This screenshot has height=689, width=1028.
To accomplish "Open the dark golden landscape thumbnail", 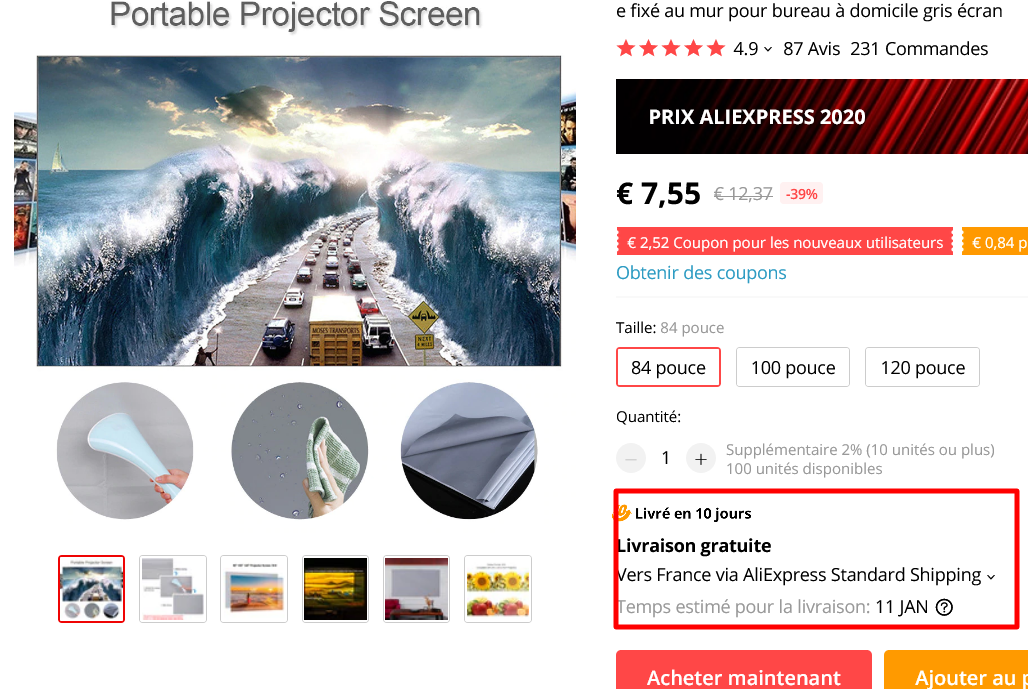I will click(x=335, y=589).
